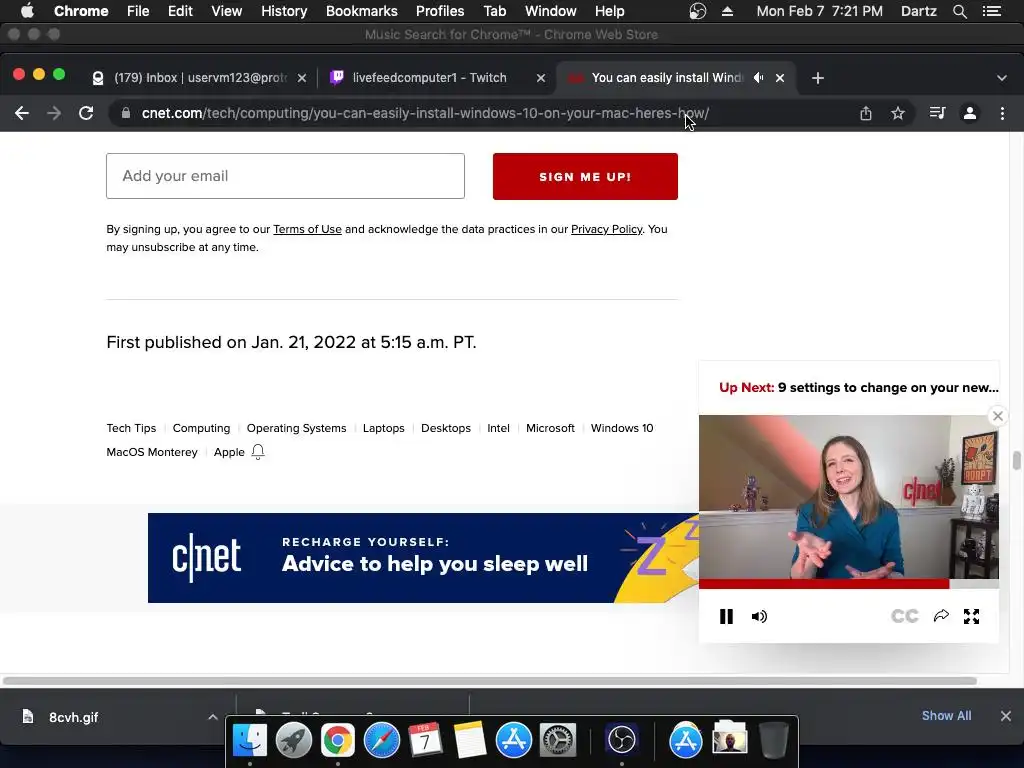Open the Desktops tag link
The width and height of the screenshot is (1024, 768).
coord(445,428)
